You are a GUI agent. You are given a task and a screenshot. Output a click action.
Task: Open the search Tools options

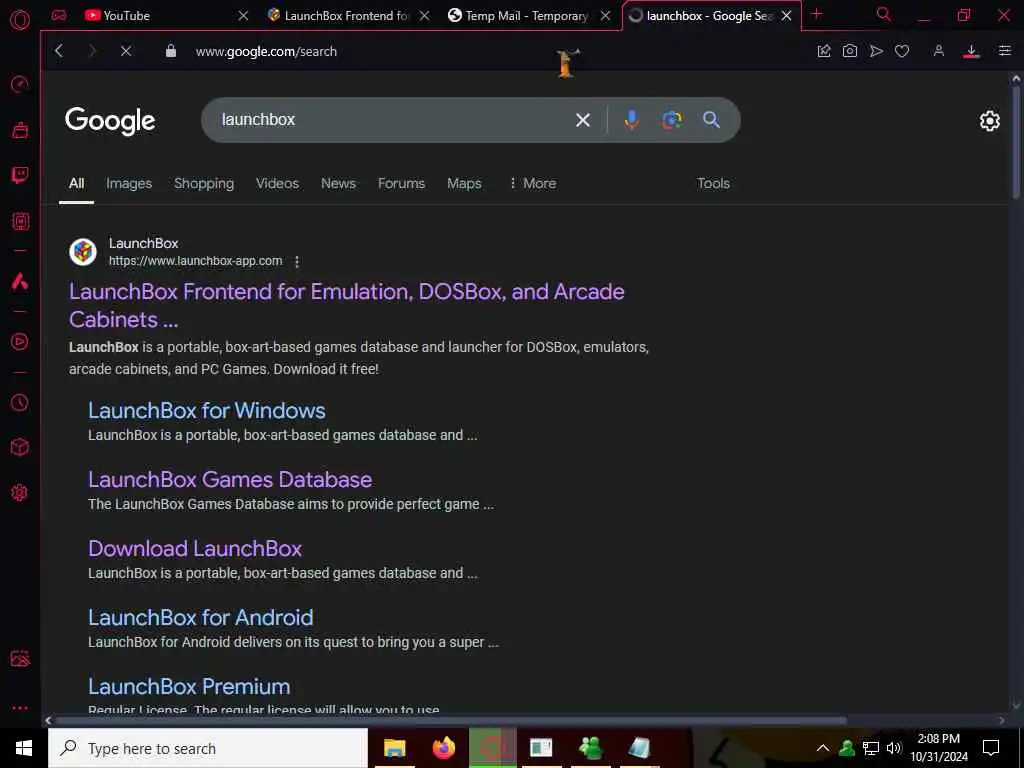713,184
